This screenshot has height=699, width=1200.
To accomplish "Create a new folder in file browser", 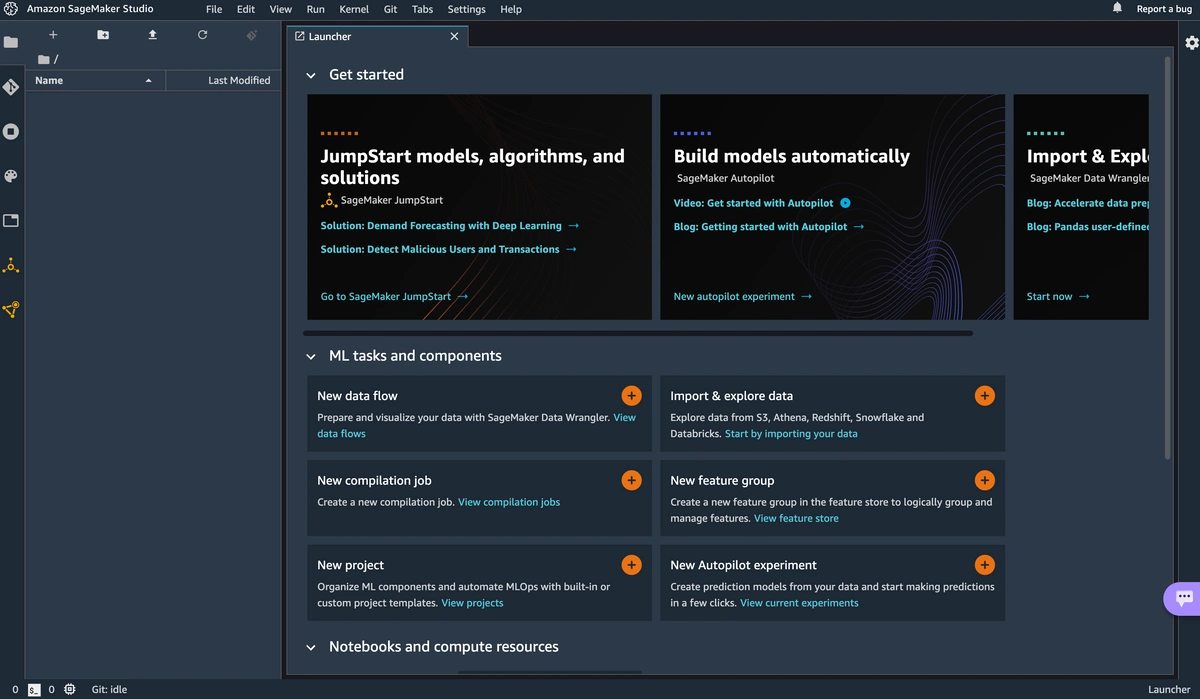I will pos(103,35).
